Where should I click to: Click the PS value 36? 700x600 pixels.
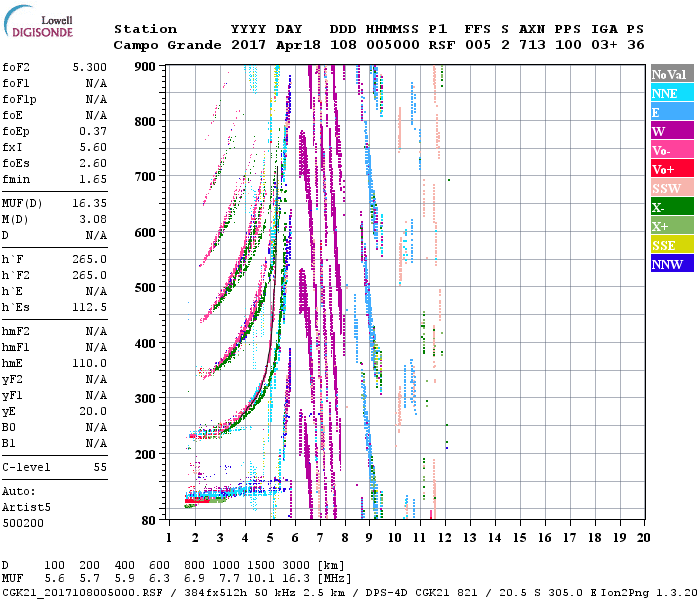click(636, 45)
